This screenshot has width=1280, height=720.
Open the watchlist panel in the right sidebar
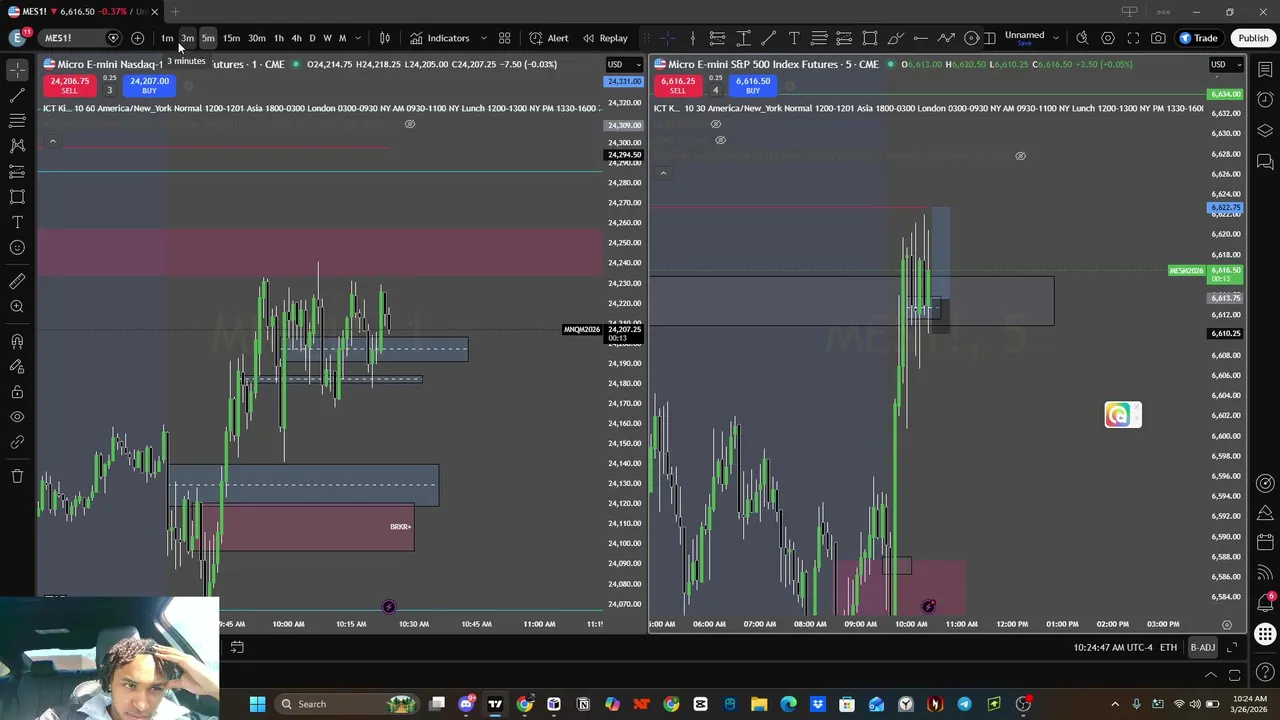tap(1265, 69)
